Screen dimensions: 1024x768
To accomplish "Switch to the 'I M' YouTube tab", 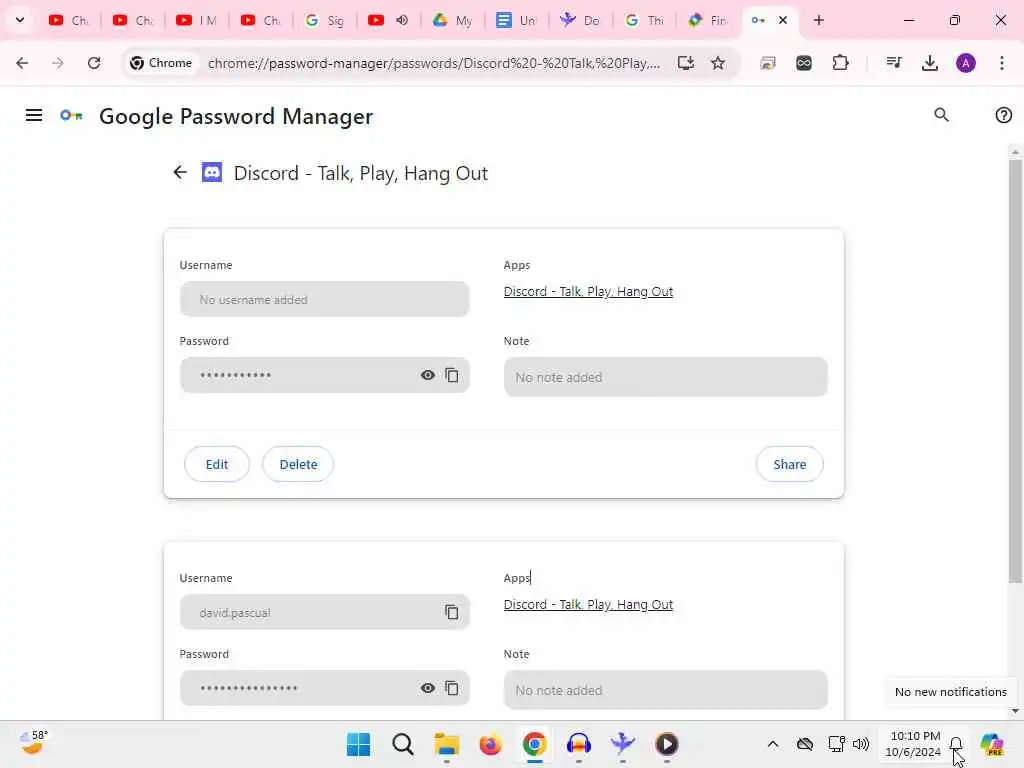I will pyautogui.click(x=197, y=20).
